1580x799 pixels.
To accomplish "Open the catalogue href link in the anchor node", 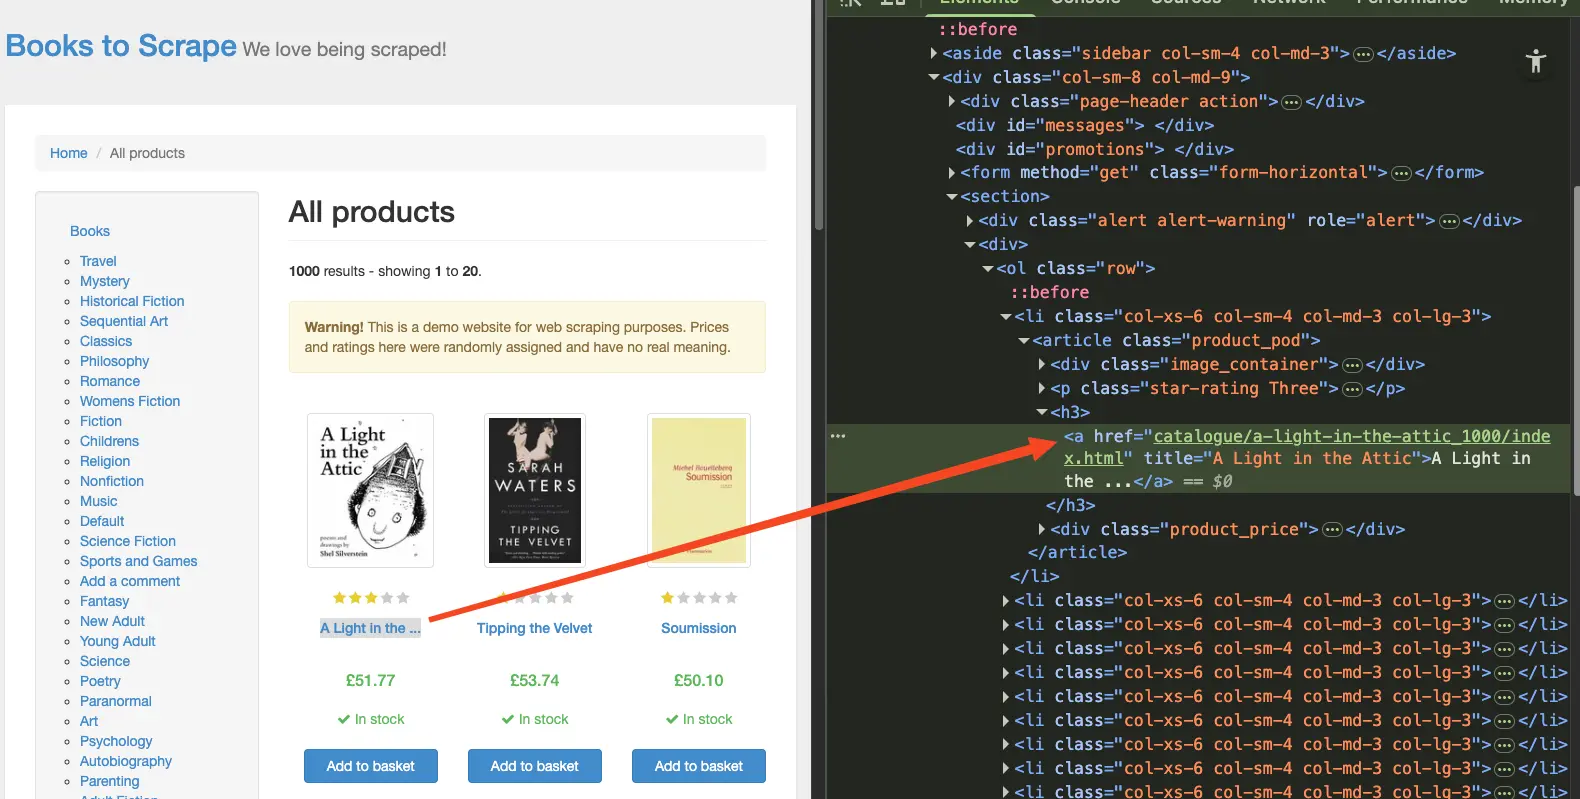I will 1307,447.
